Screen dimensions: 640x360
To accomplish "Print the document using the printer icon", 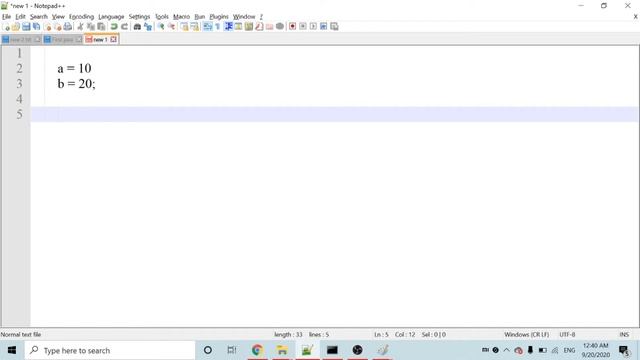I will pos(68,27).
